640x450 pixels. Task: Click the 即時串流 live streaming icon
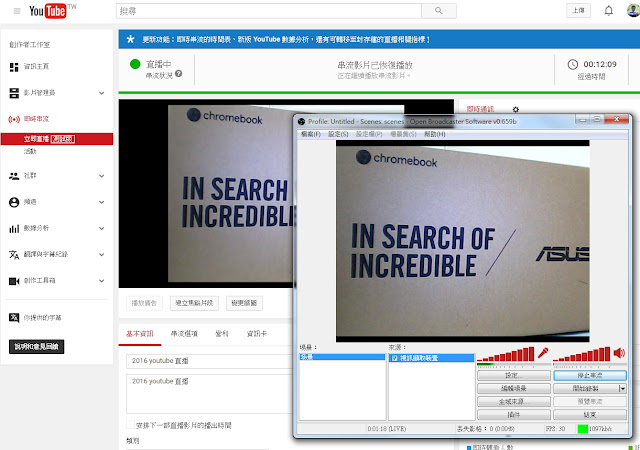pos(14,119)
